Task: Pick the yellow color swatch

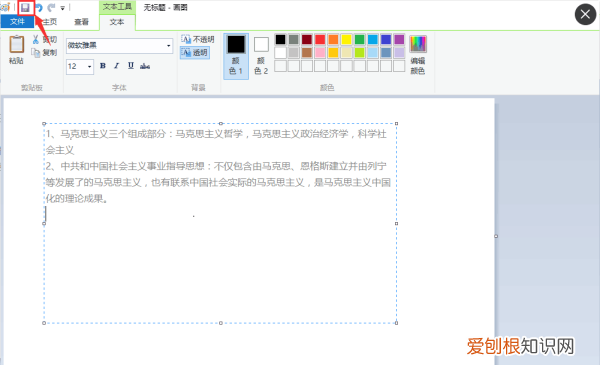Action: coord(346,39)
